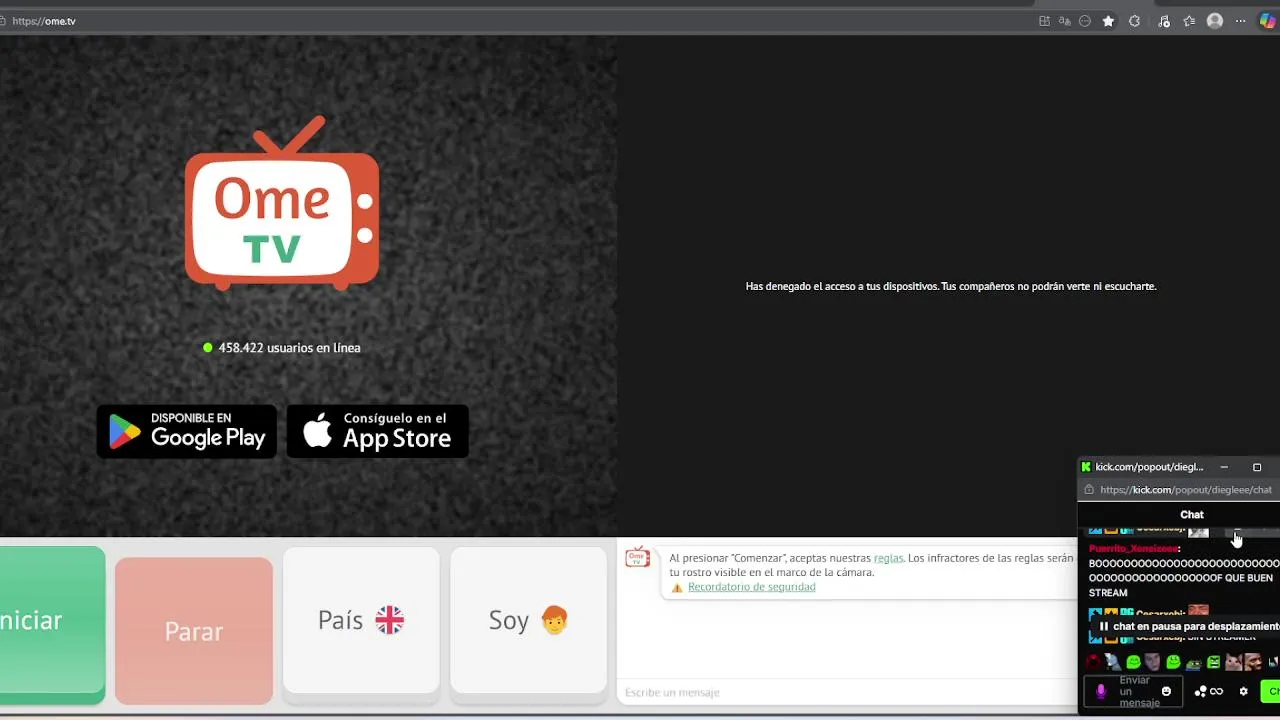Click the 'Enviar un mensaje' Kick chat field
This screenshot has width=1280, height=720.
[x=1134, y=691]
